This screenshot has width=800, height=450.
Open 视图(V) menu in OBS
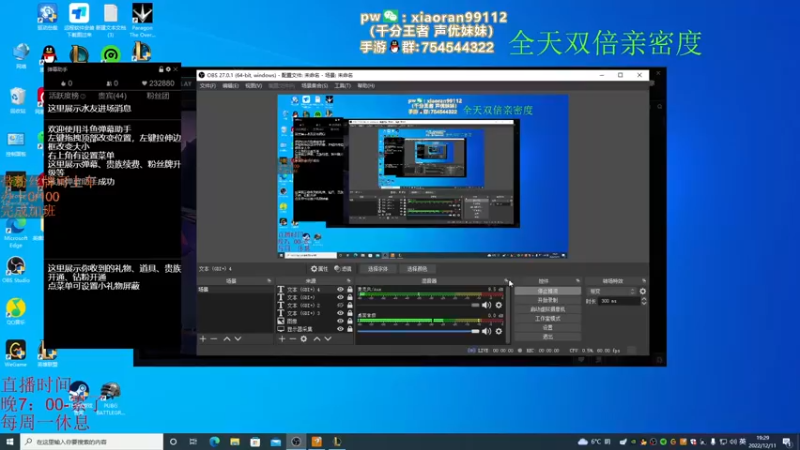coord(254,86)
